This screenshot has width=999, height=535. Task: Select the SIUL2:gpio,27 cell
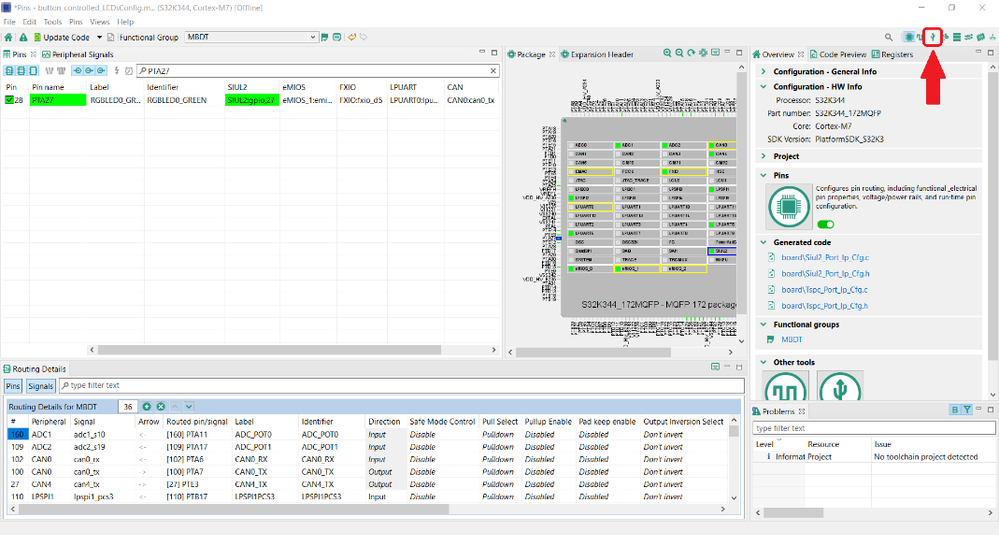coord(252,100)
